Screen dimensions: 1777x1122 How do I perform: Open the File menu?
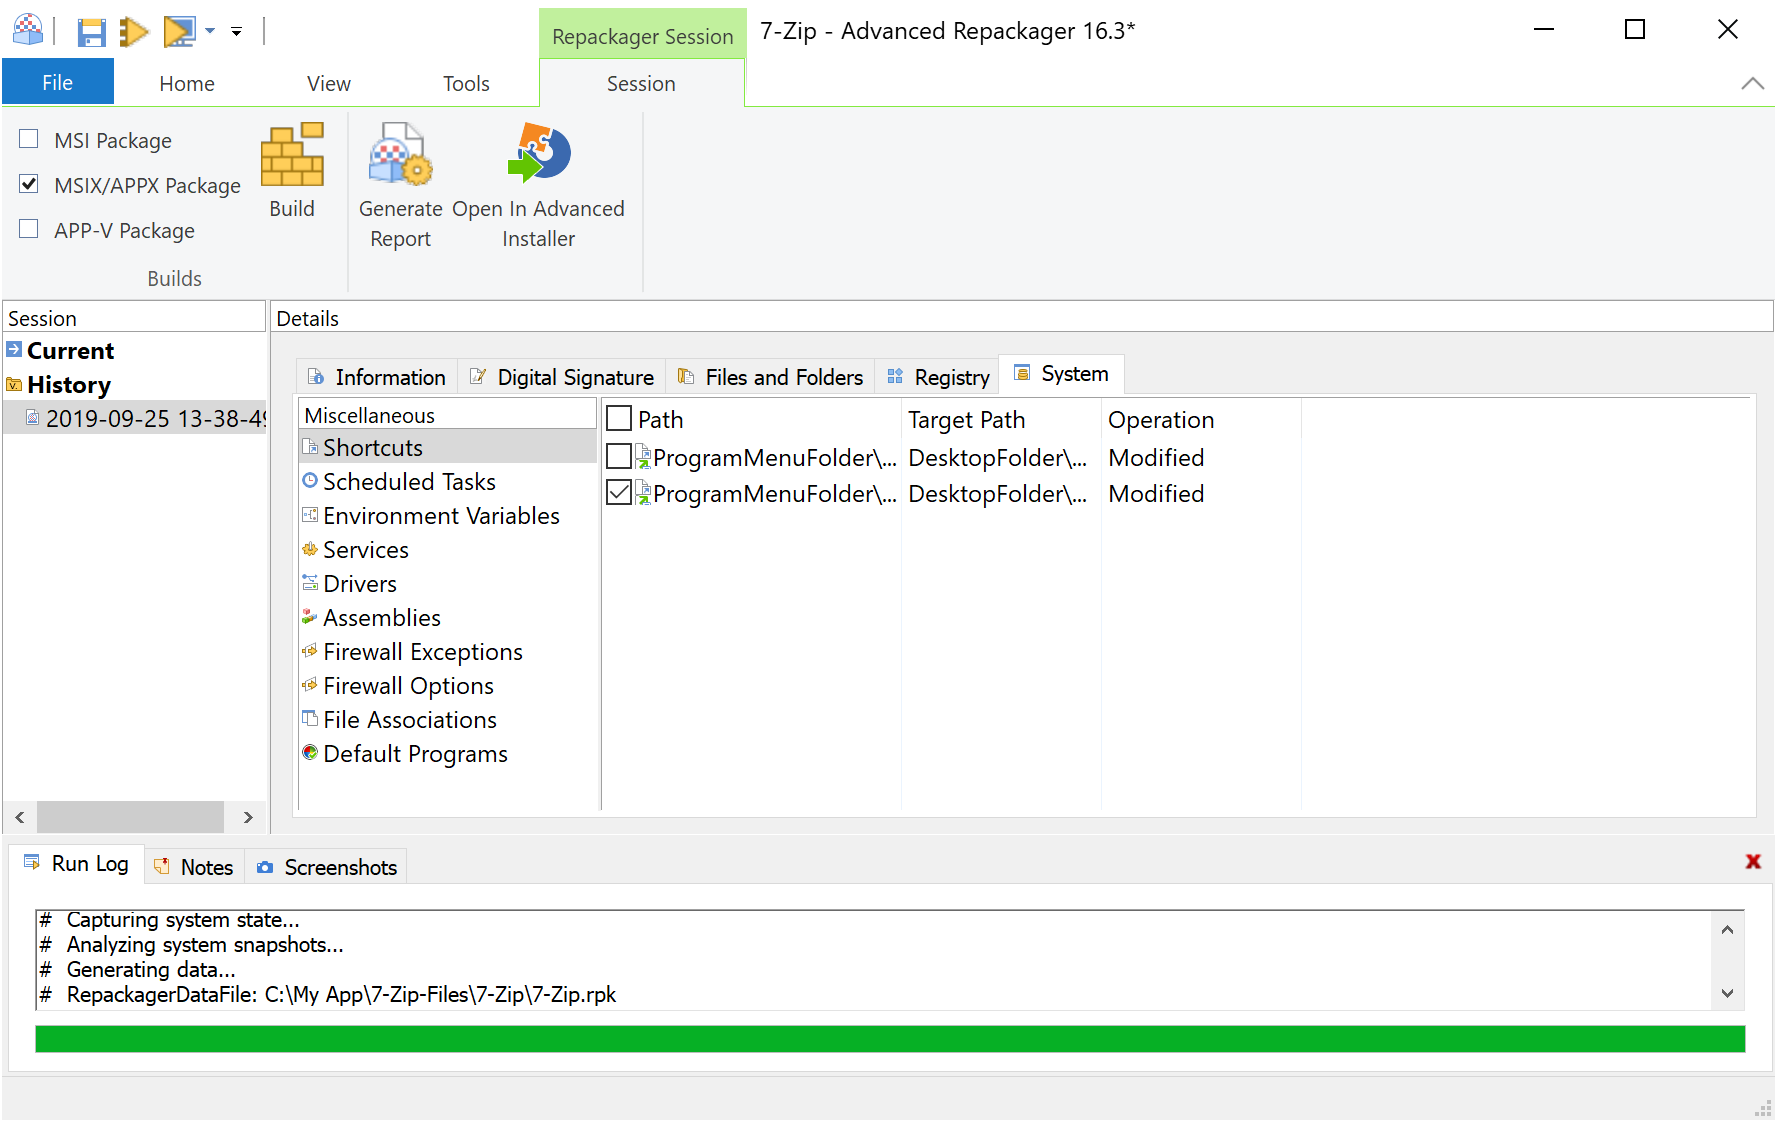click(58, 82)
